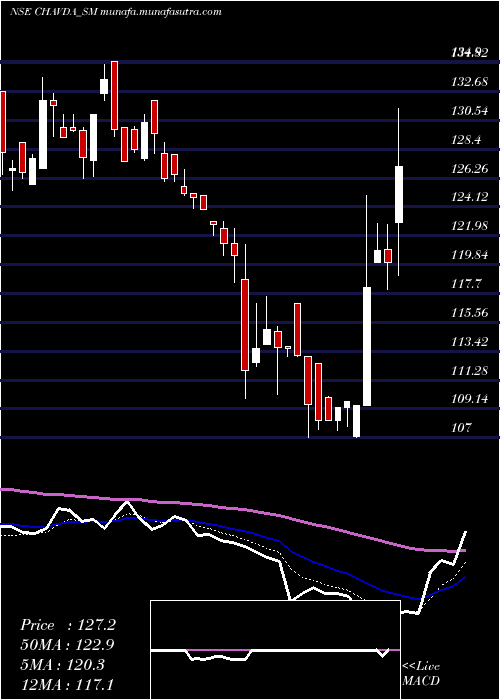Click the 109.14 price axis label

(469, 399)
